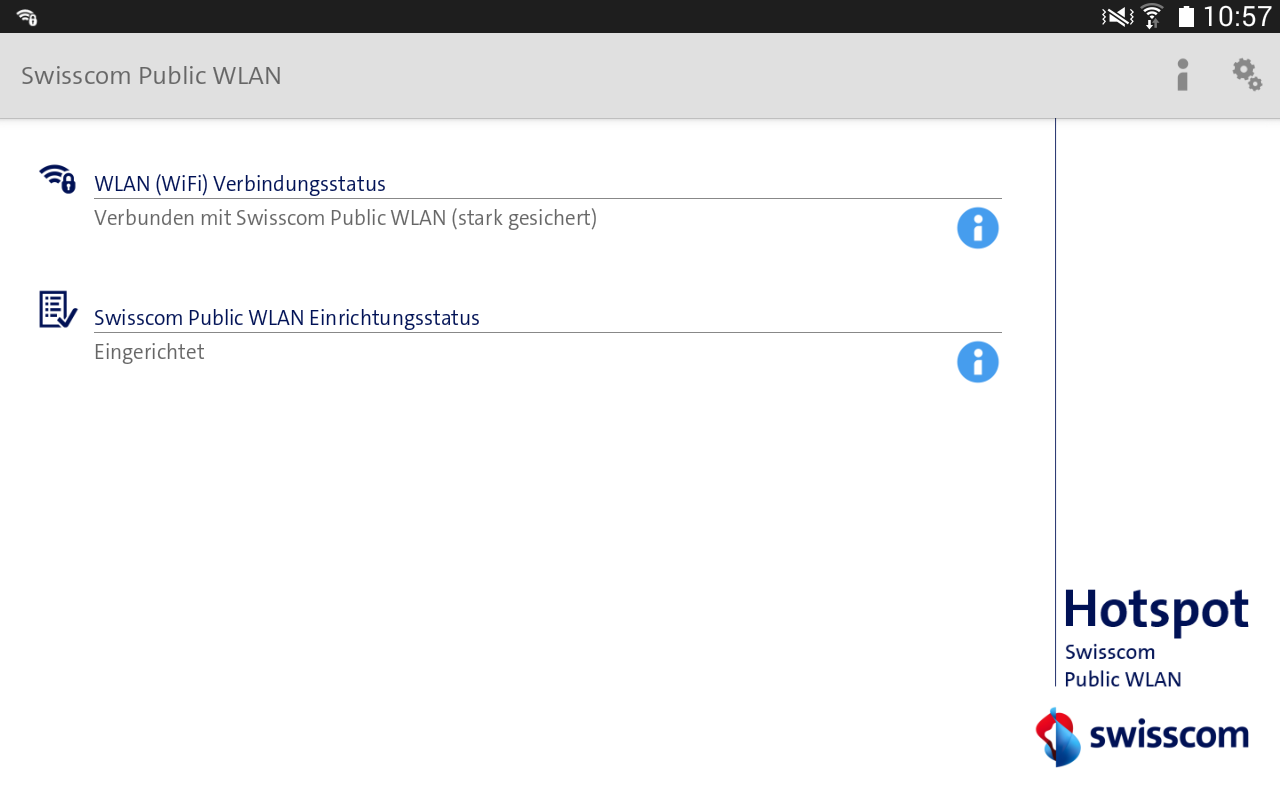Tap the checklist icon beside Einrichtungsstatus
The image size is (1280, 800).
coord(58,310)
